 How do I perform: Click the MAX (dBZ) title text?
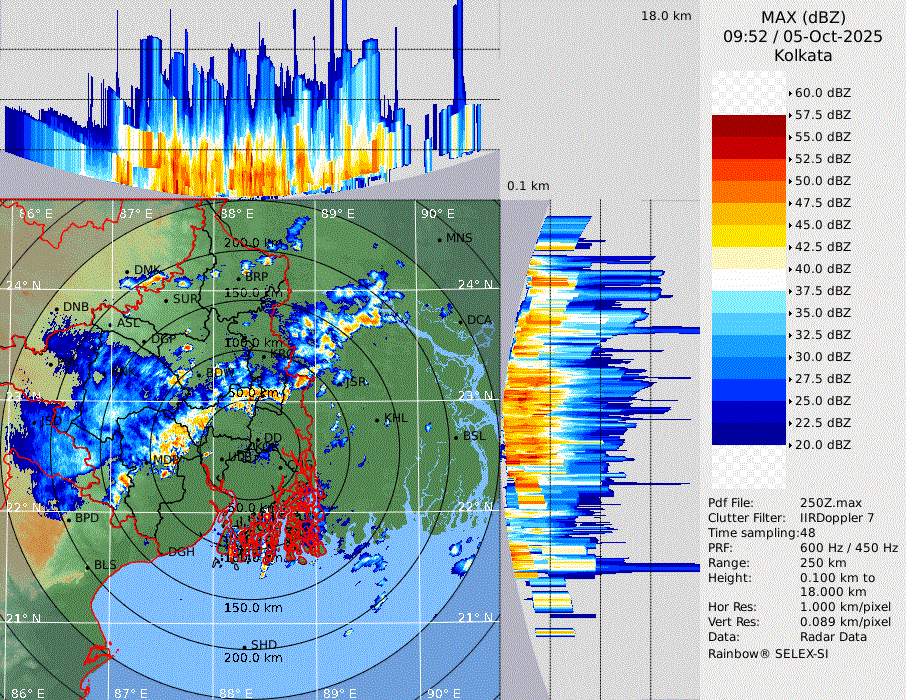point(802,17)
